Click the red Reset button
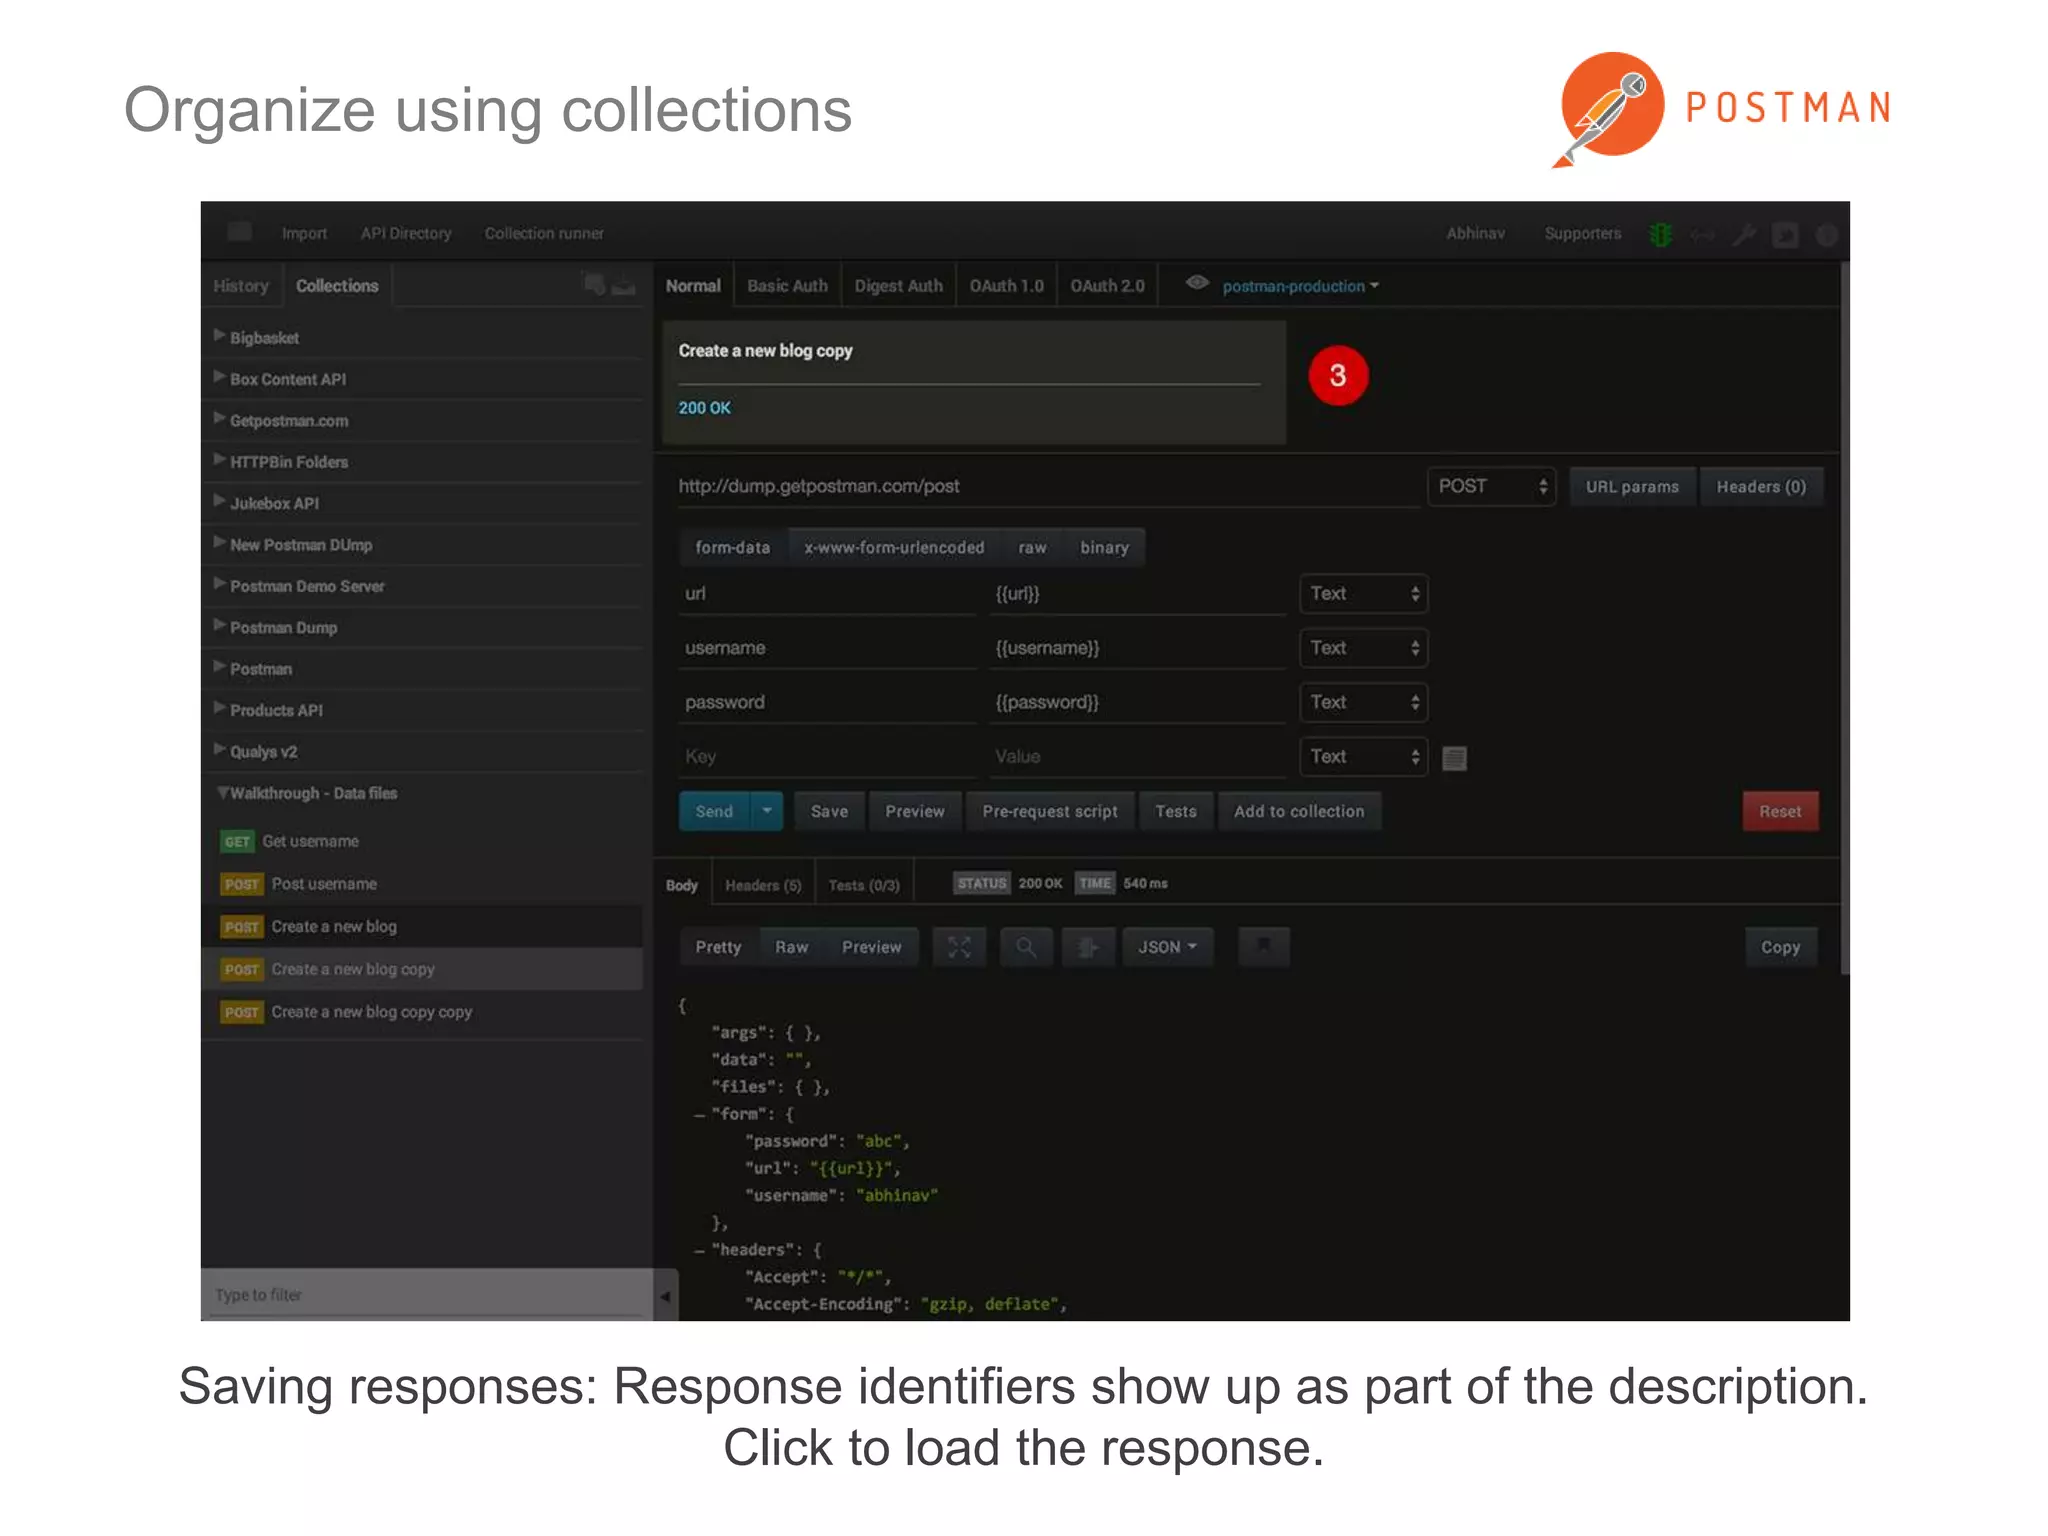Screen dimensions: 2048x1536 pos(1780,811)
